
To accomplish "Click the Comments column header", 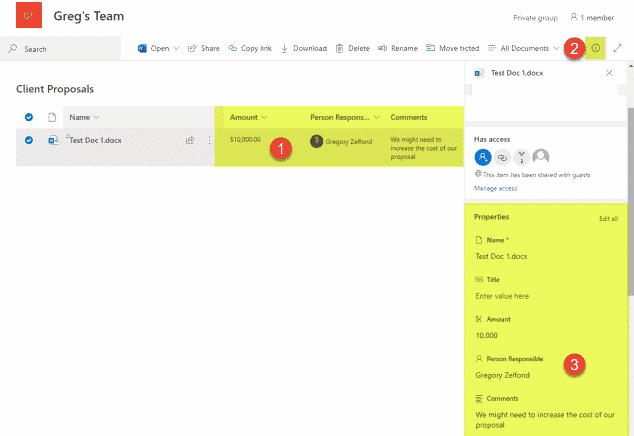I will (409, 117).
